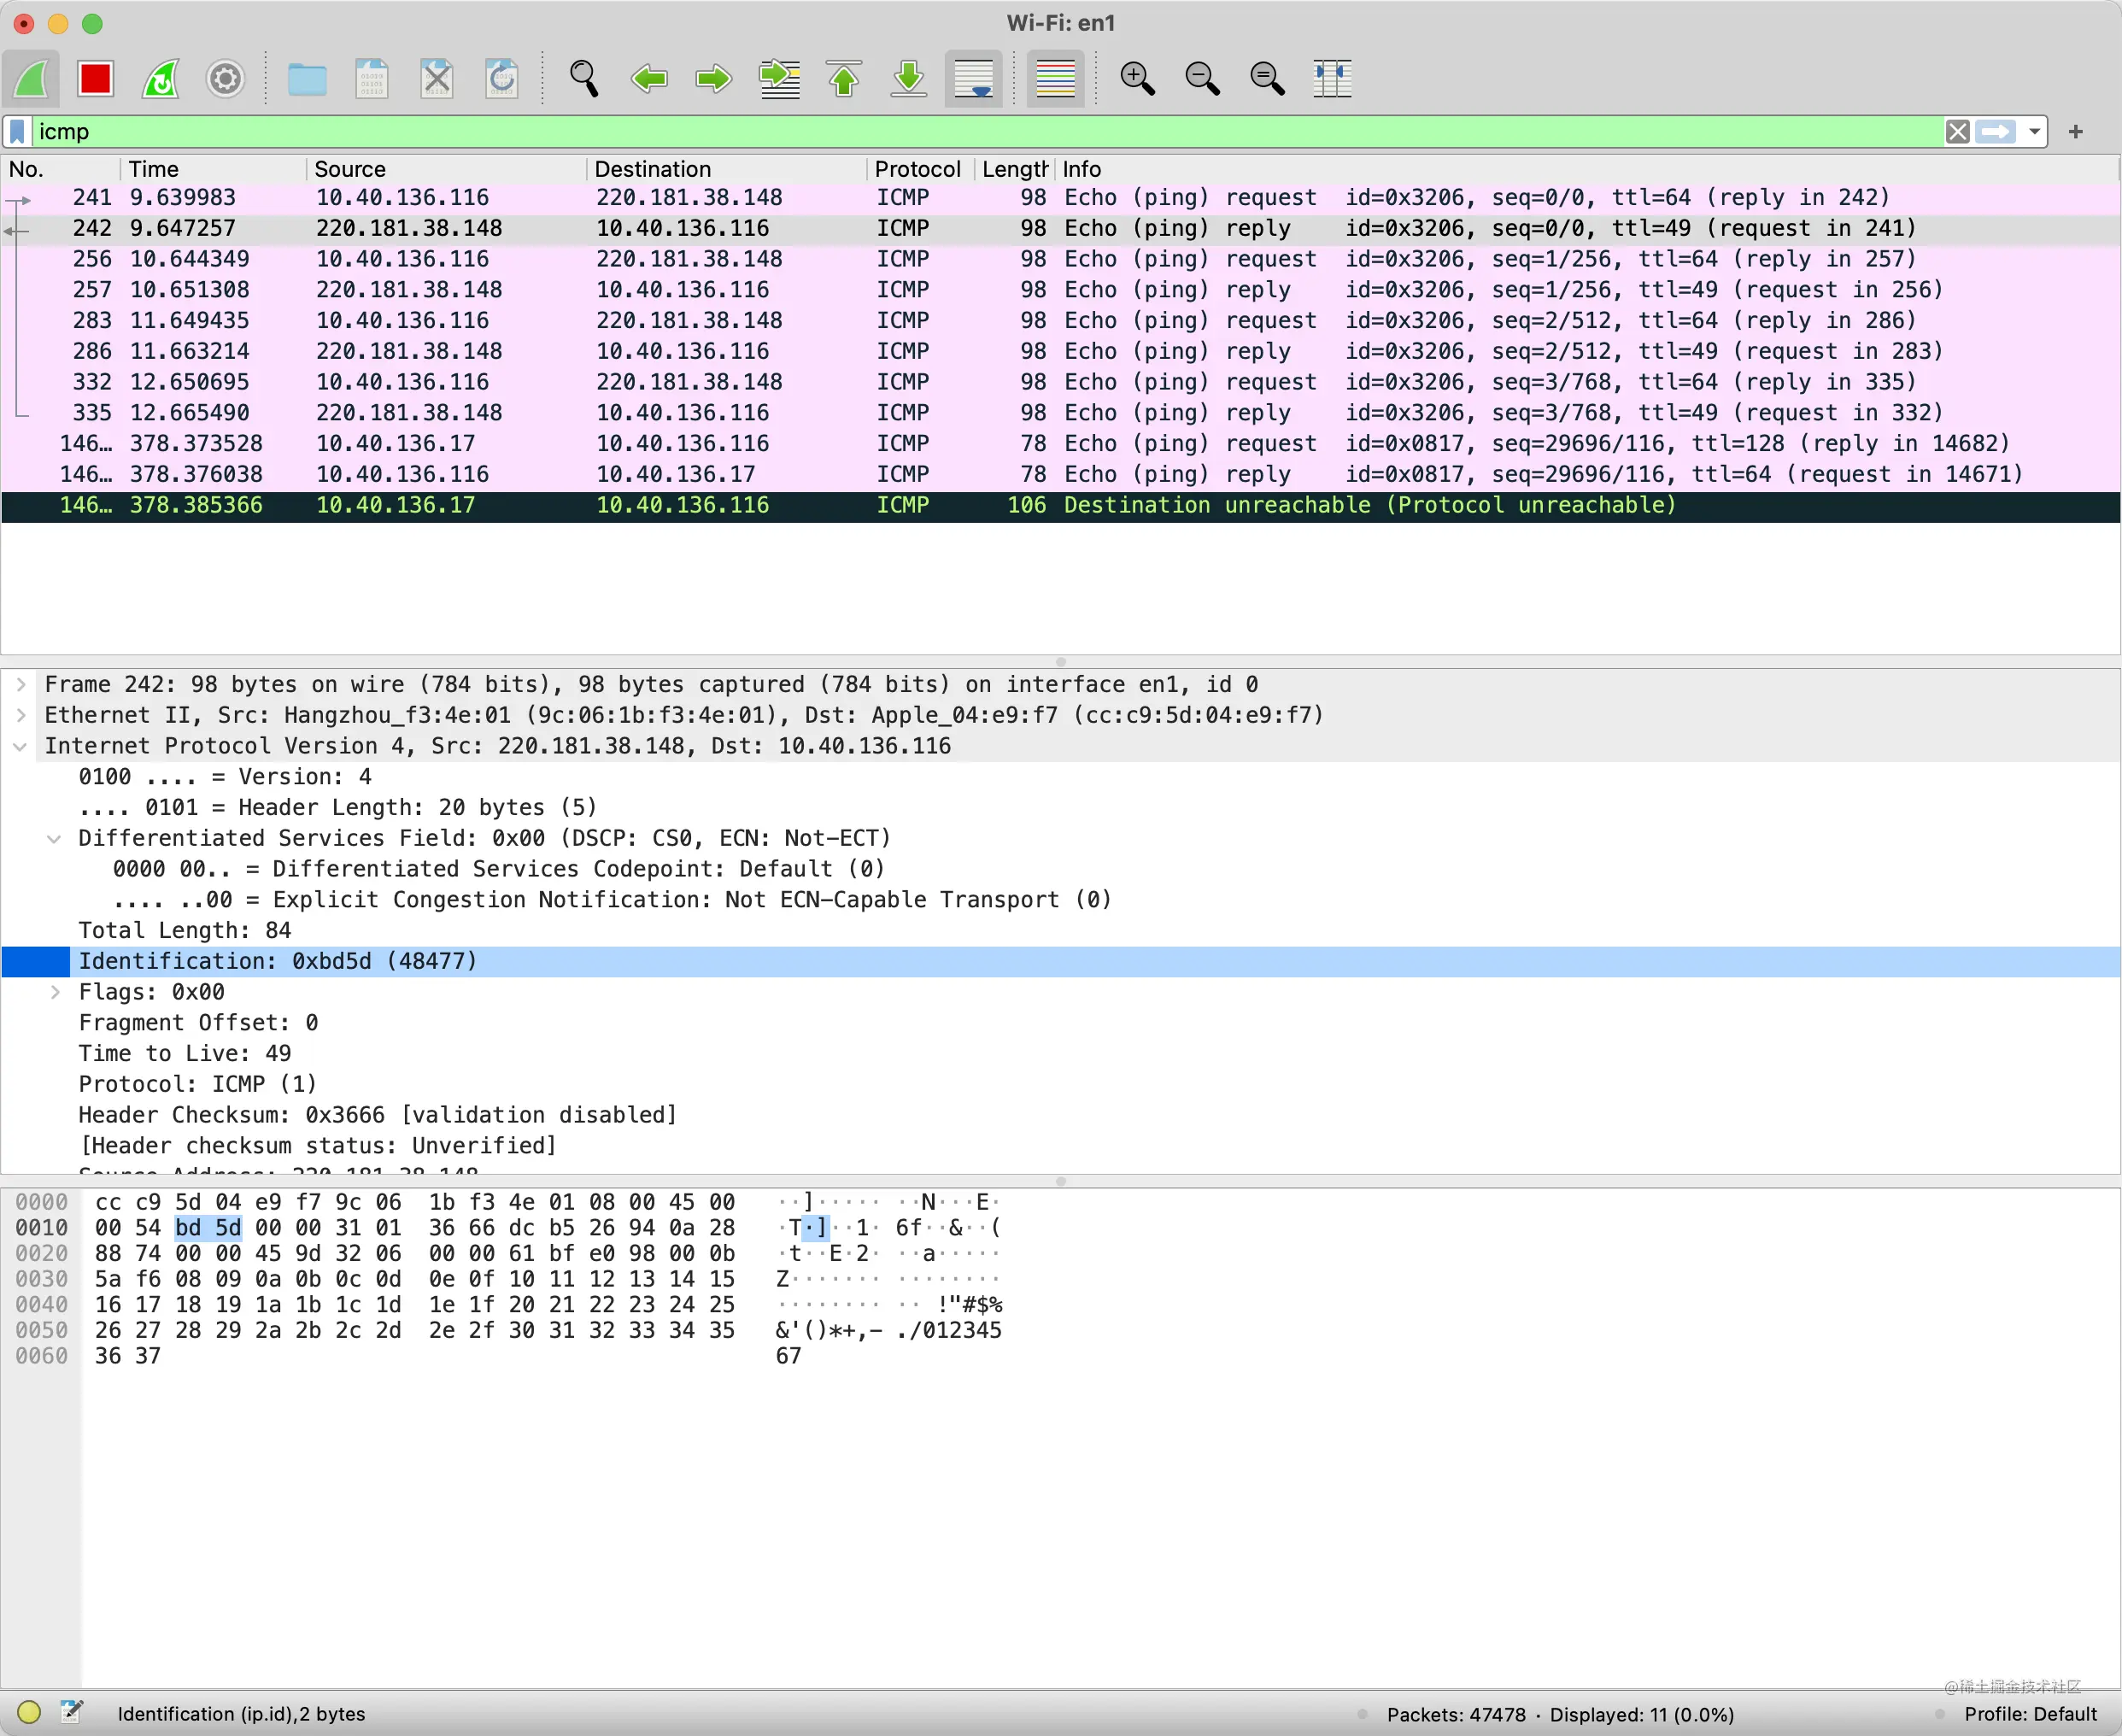Sort by Destination column header
2122x1736 pixels.
727,169
